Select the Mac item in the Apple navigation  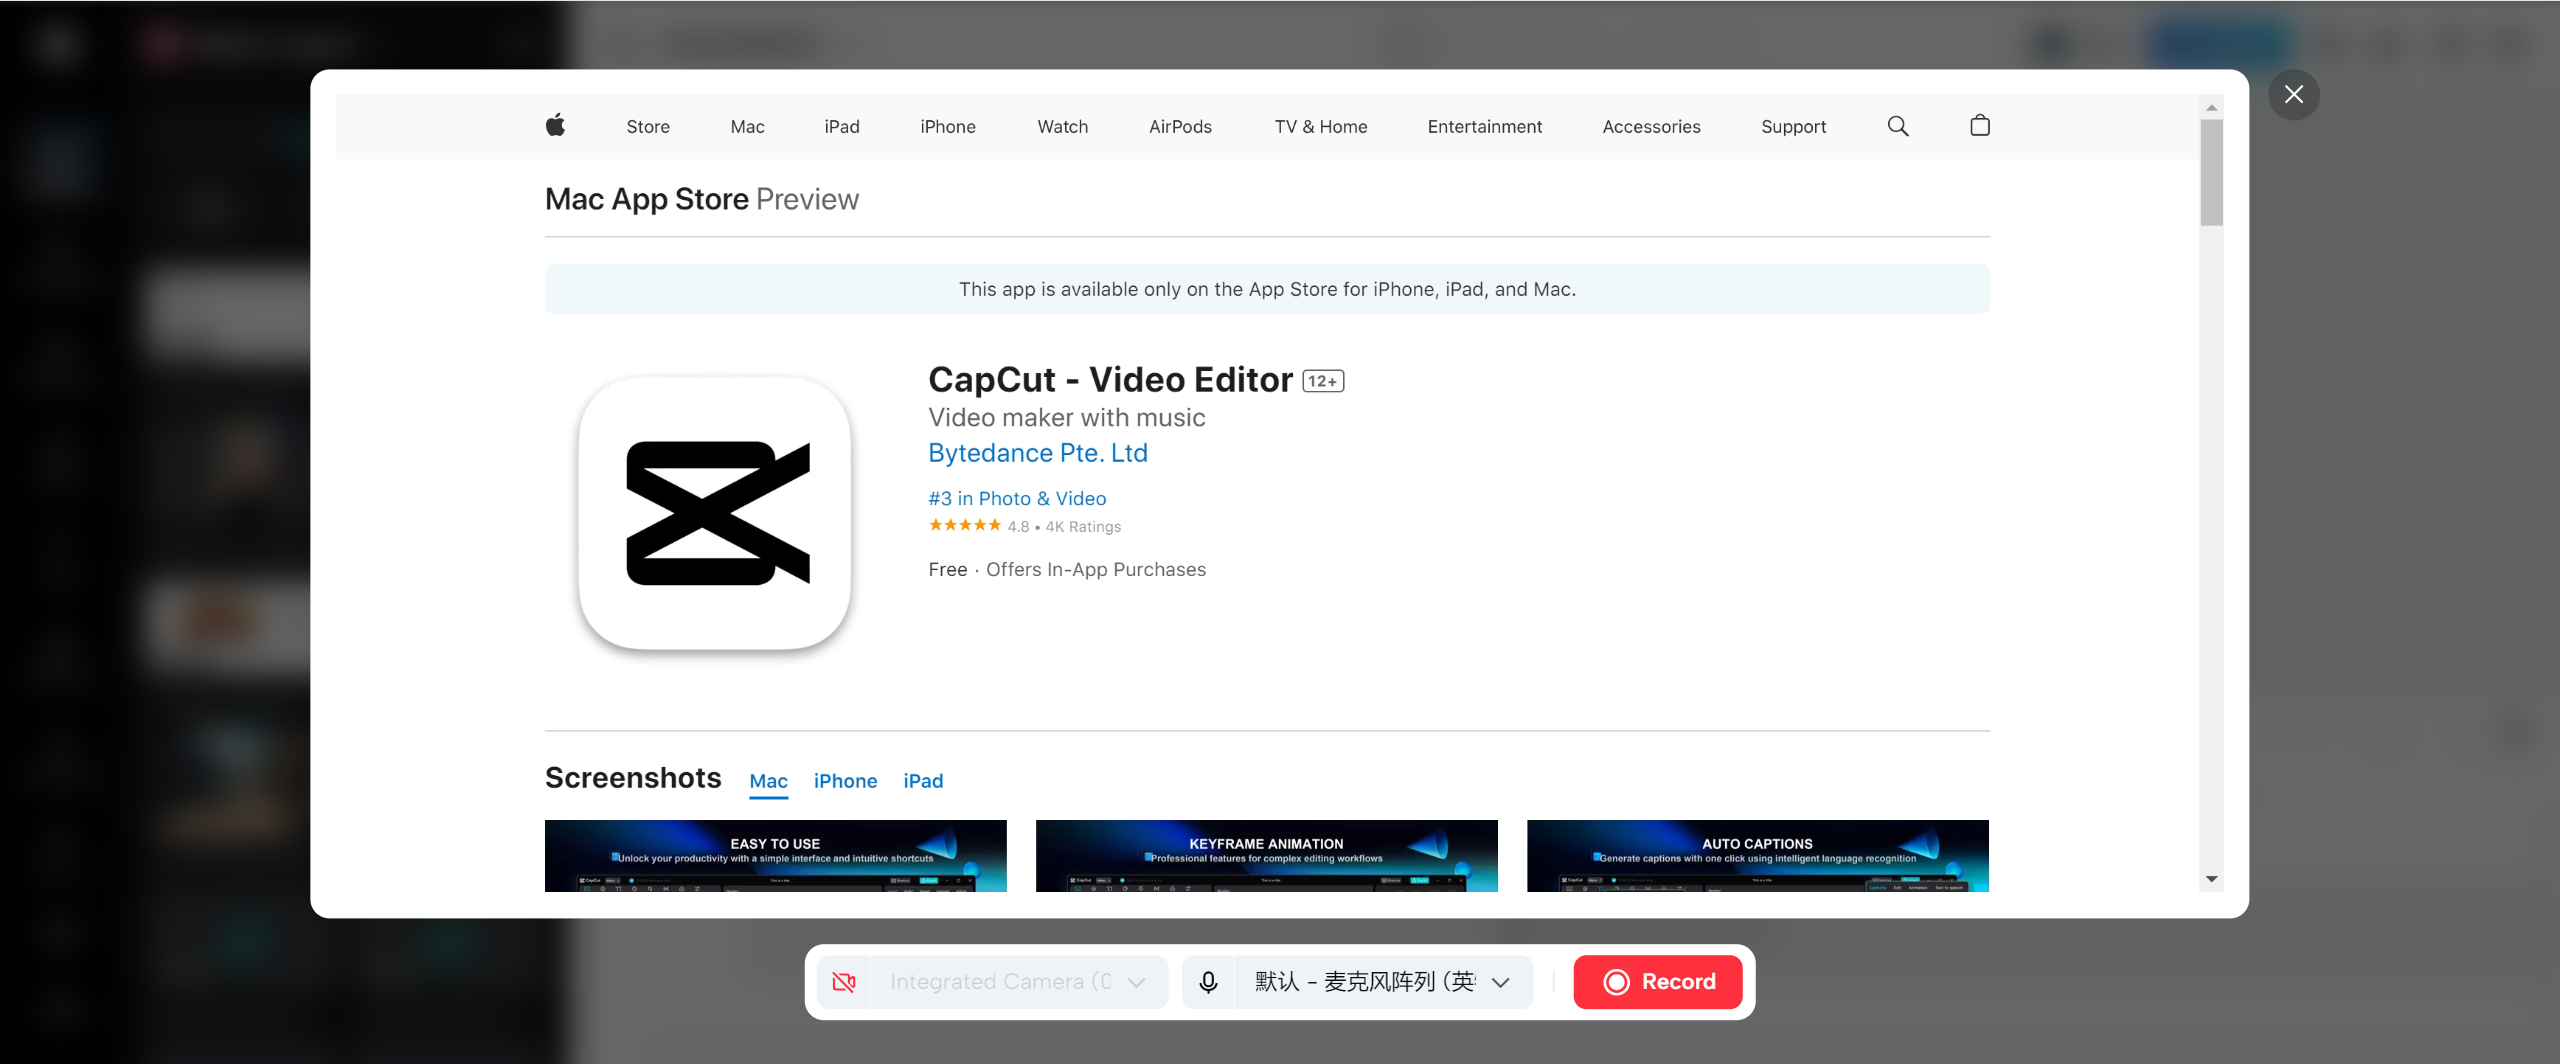[746, 126]
